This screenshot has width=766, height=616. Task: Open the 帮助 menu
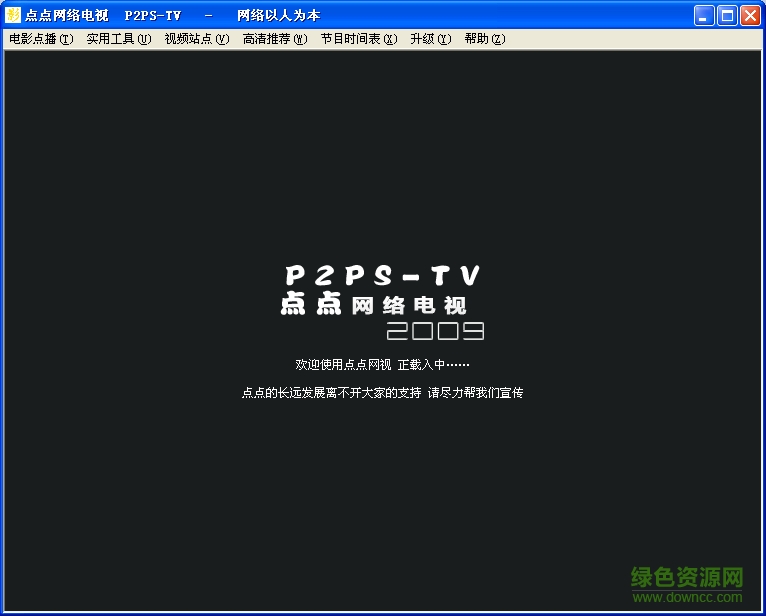[485, 39]
